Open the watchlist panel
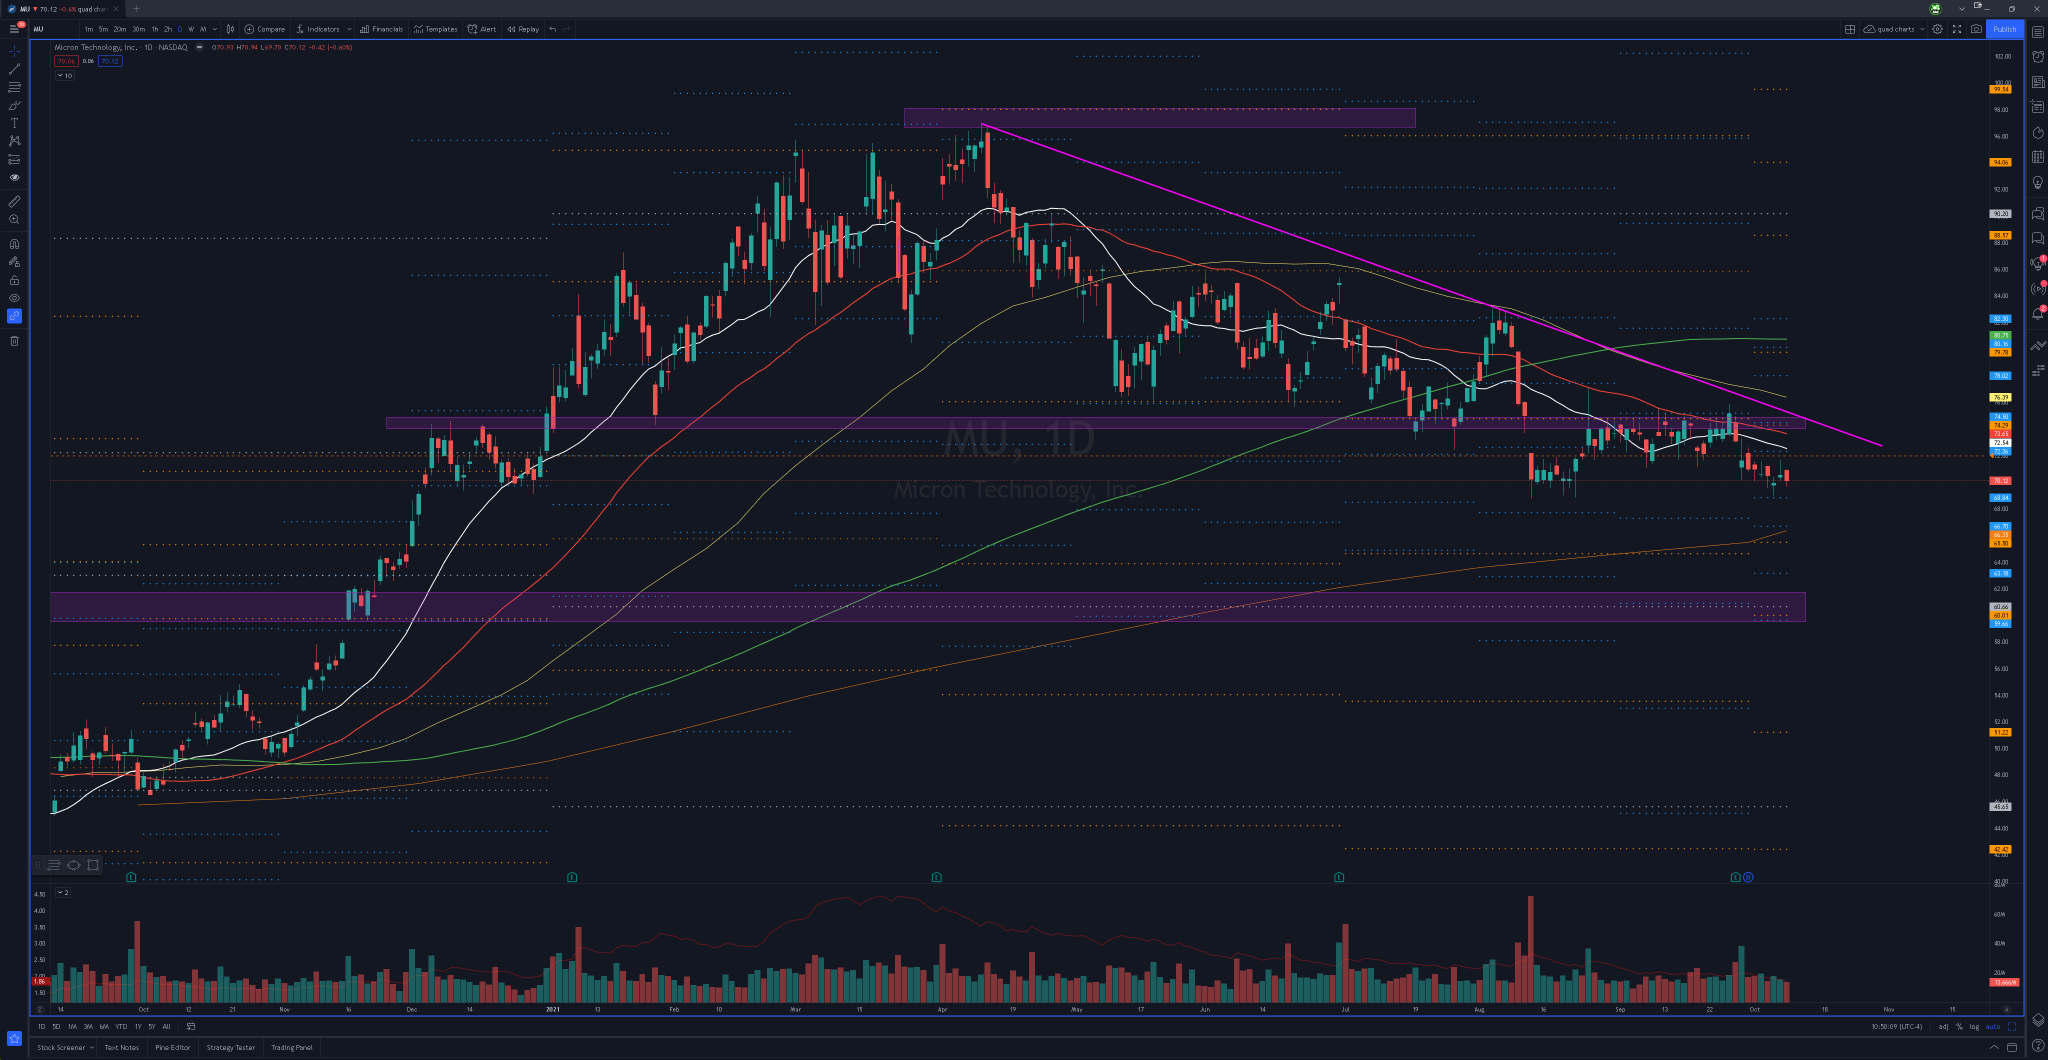The width and height of the screenshot is (2048, 1060). [x=2038, y=32]
